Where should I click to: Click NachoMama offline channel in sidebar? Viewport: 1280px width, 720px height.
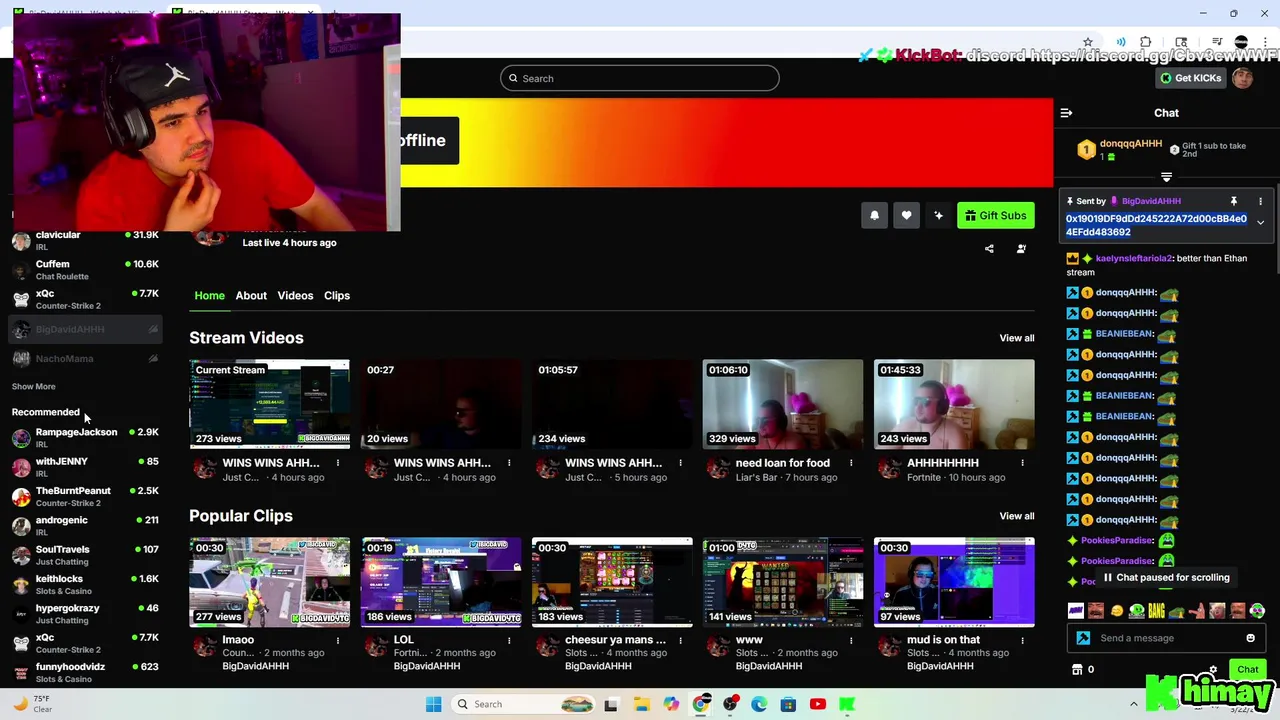coord(85,358)
